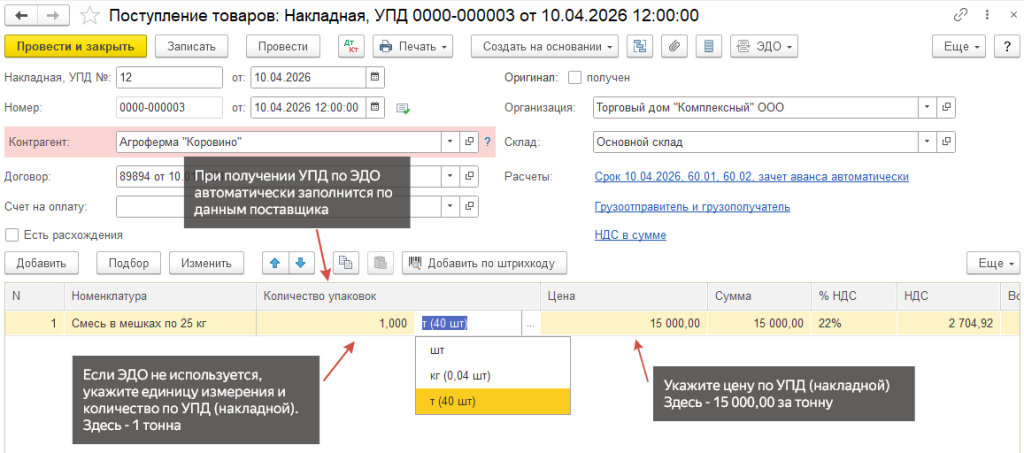Open calendar for Накладная date 10.04.2026

[x=375, y=77]
